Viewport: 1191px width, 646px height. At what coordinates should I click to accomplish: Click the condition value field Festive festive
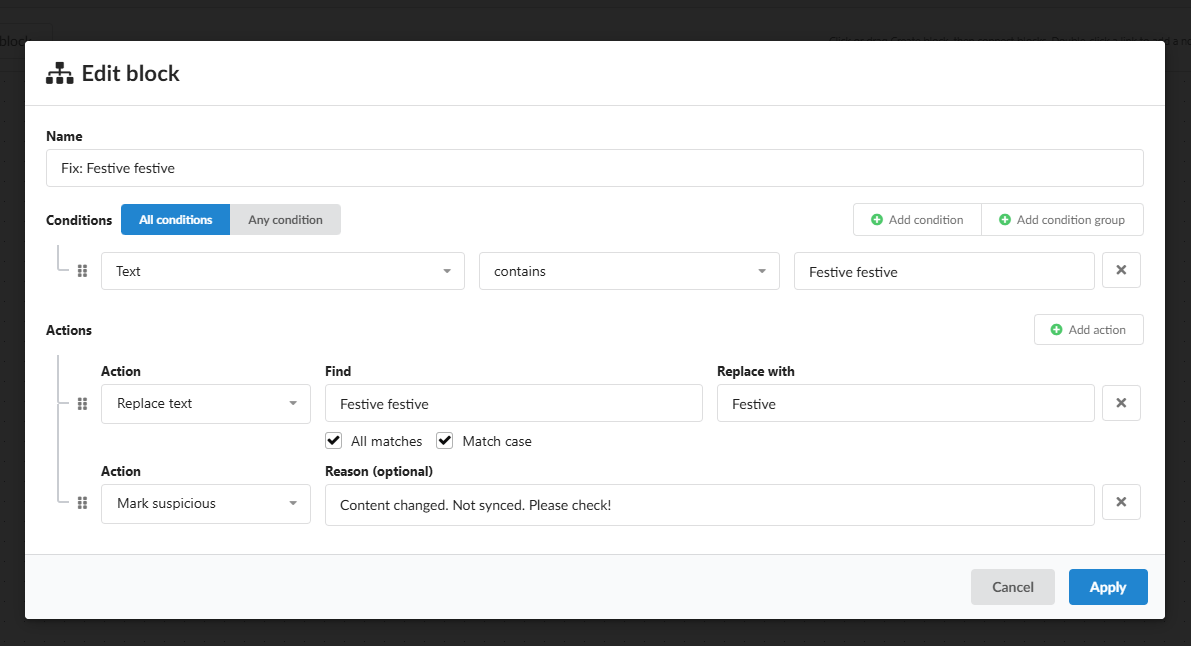(944, 271)
